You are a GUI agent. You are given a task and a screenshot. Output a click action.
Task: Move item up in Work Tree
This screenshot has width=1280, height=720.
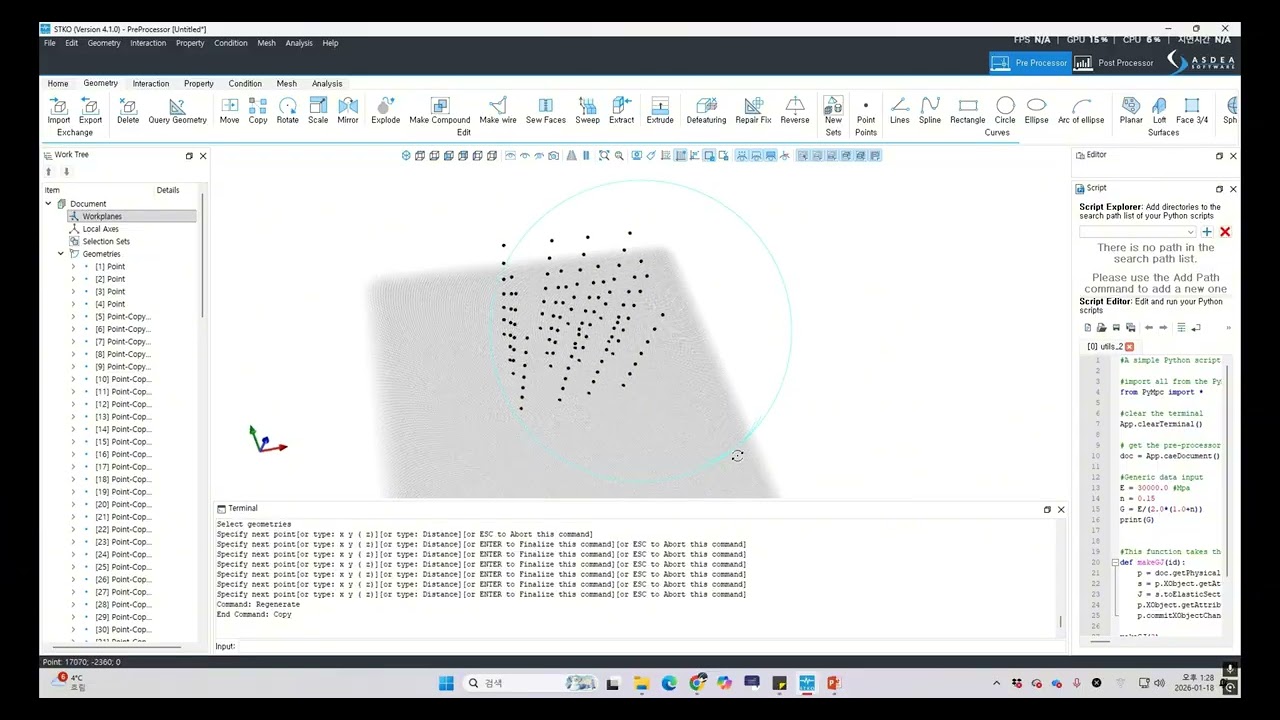click(48, 172)
